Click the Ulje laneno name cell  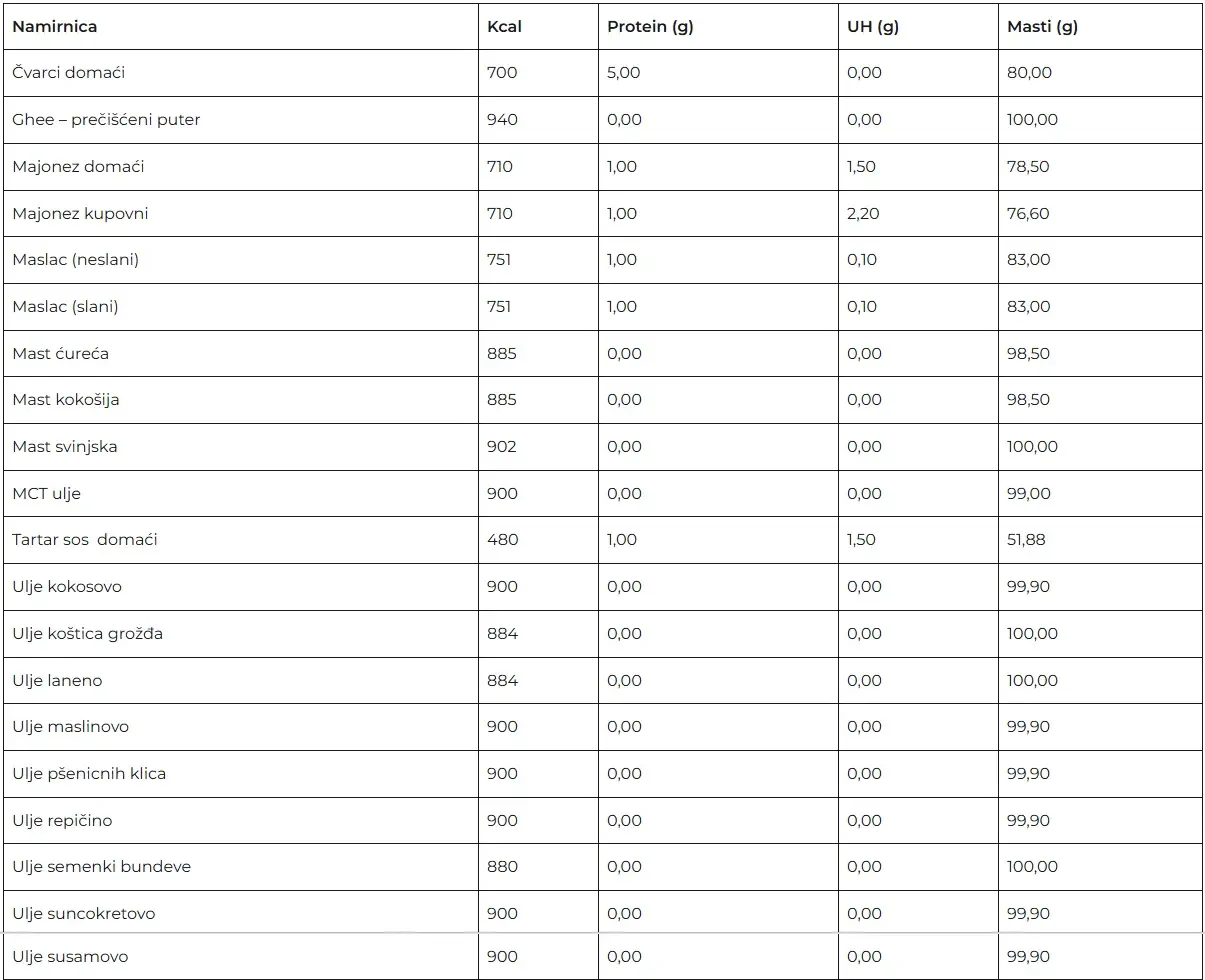point(57,681)
